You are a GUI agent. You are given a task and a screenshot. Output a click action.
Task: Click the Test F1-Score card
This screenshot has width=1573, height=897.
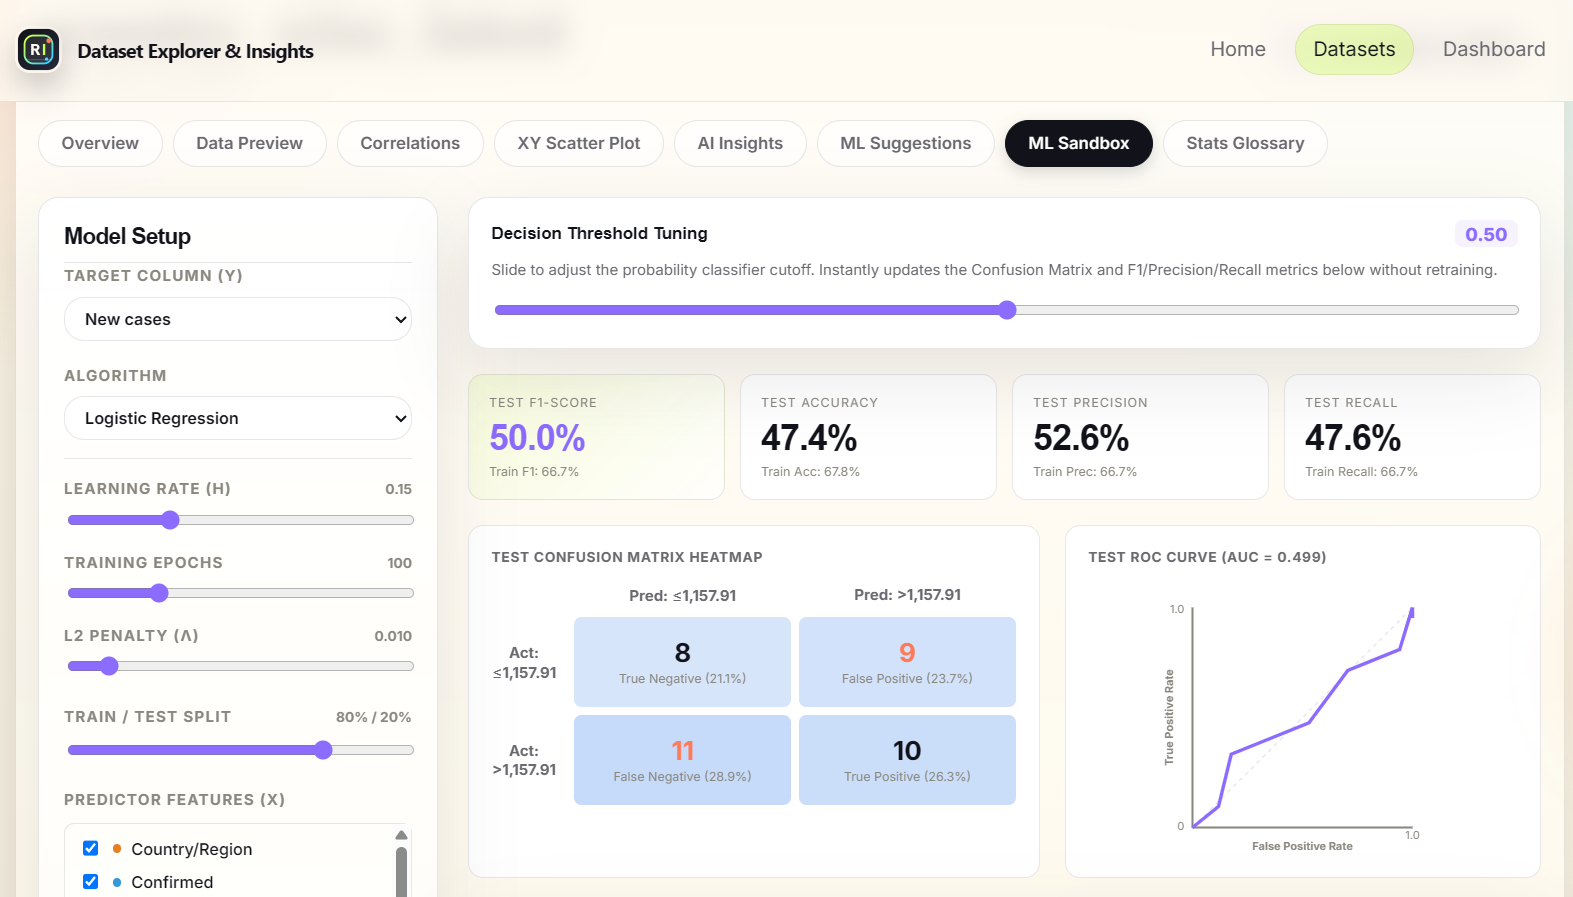596,437
